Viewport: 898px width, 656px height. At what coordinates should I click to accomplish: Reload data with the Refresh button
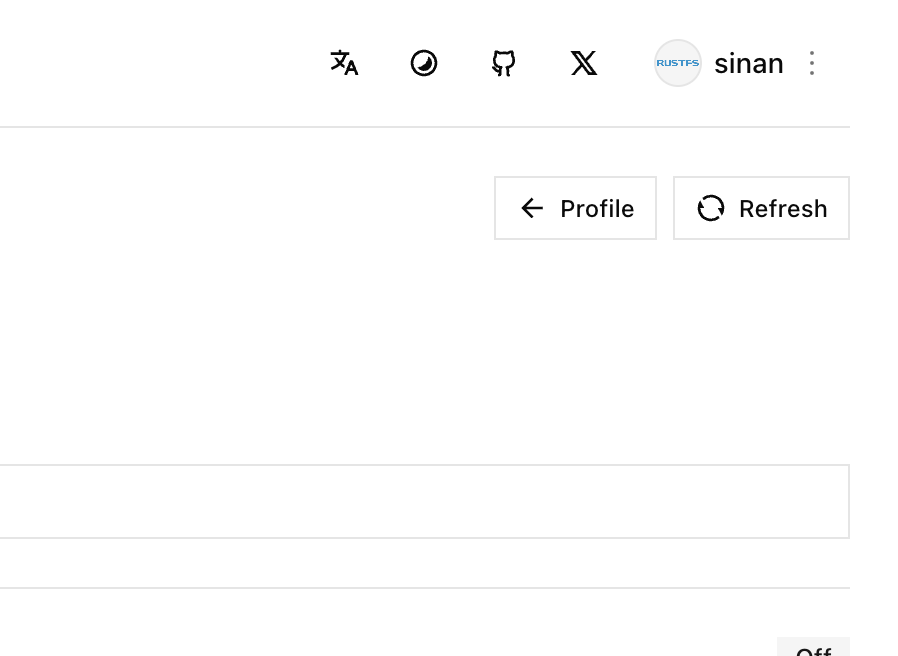tap(761, 208)
